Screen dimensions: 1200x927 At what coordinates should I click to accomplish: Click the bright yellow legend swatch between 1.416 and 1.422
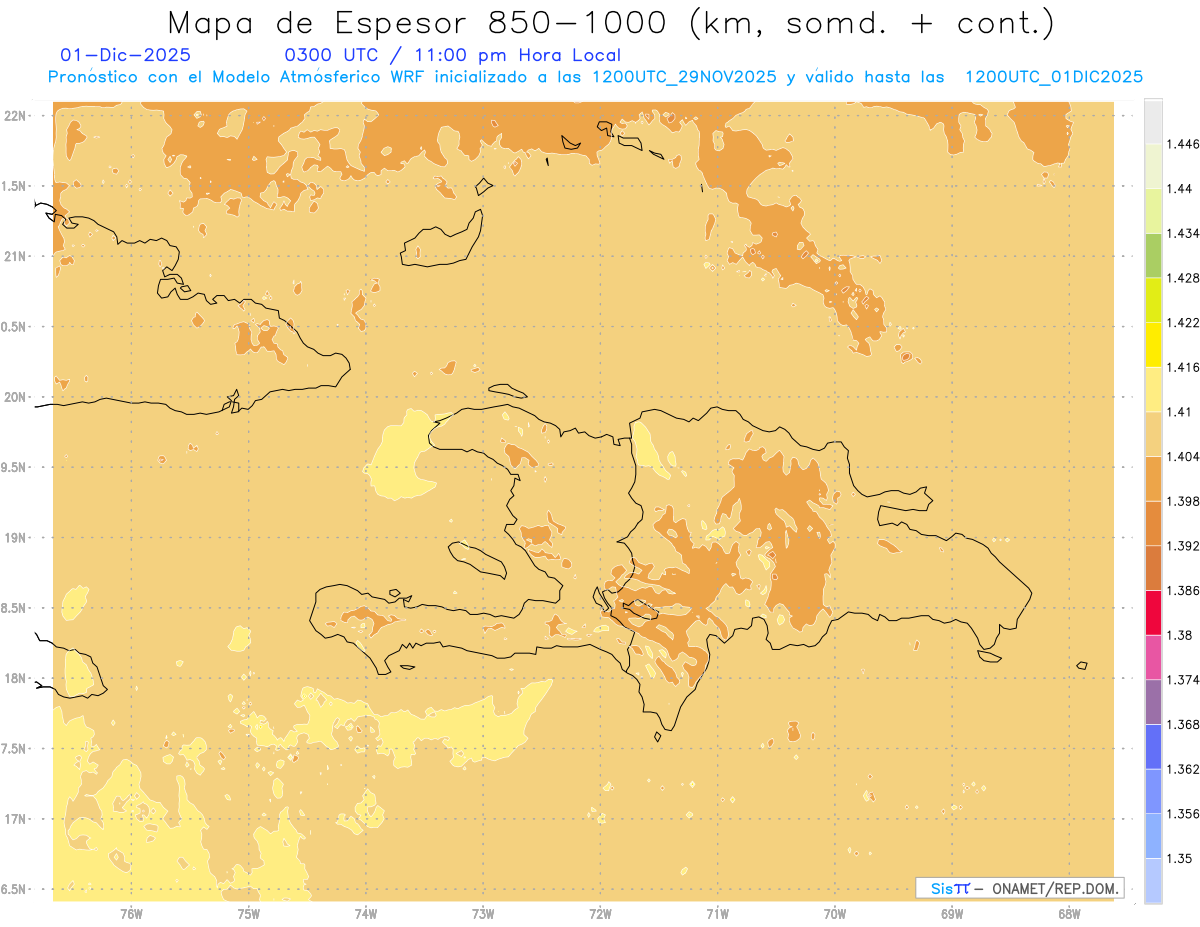click(1153, 344)
